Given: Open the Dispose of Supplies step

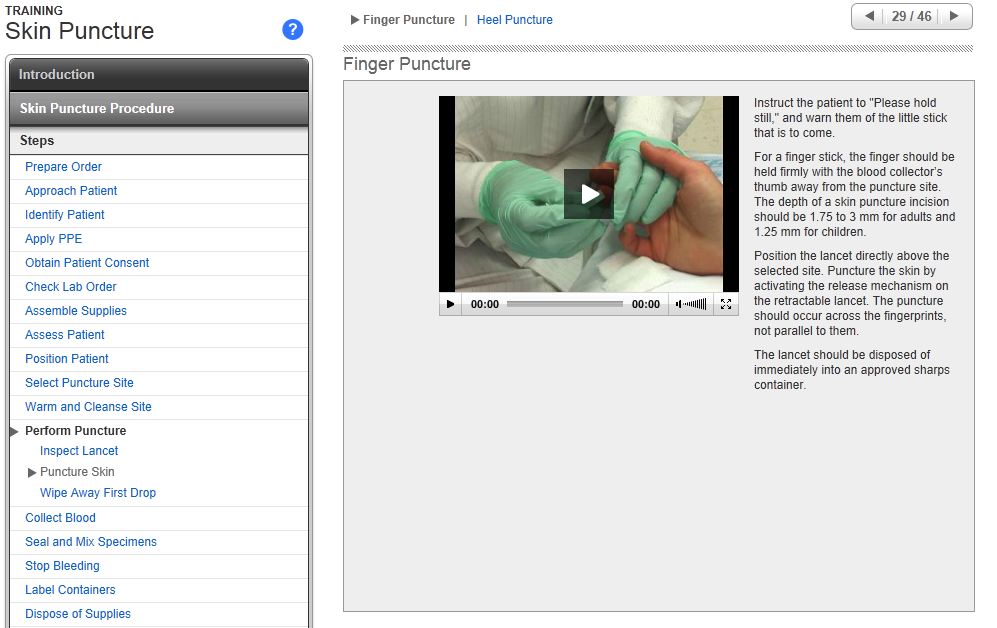Looking at the screenshot, I should pos(78,614).
